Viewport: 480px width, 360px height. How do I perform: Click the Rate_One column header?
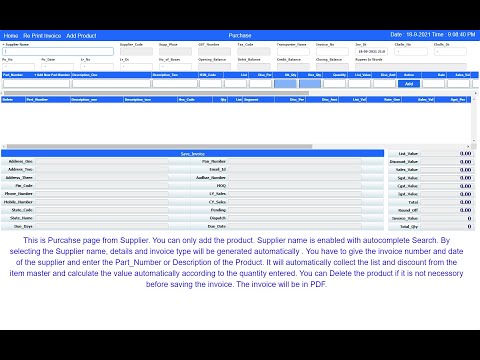tap(384, 99)
